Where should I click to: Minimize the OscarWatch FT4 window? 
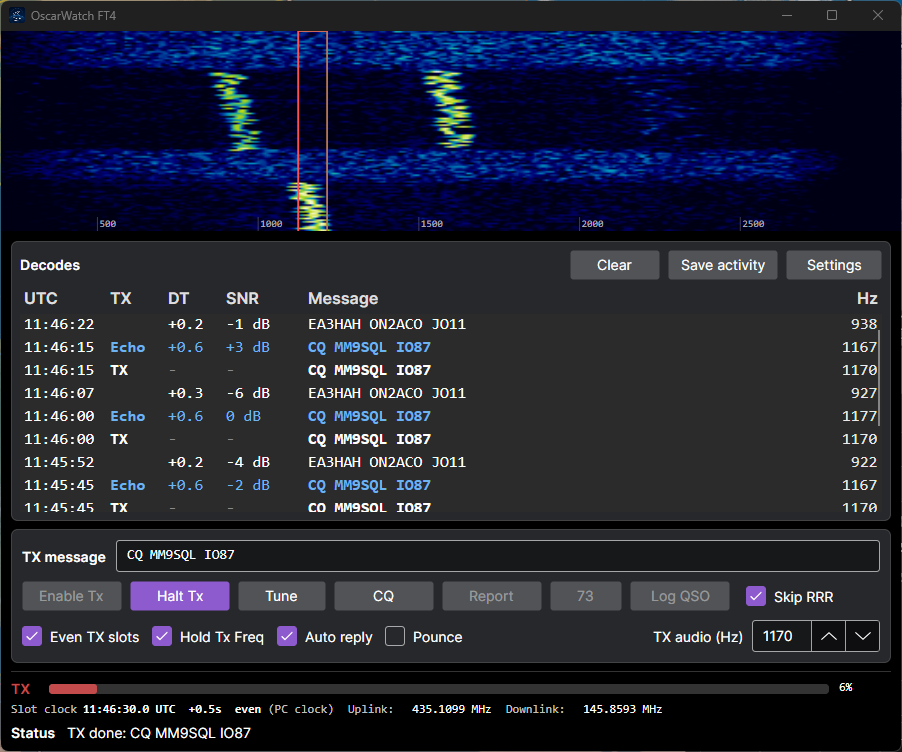pos(787,16)
